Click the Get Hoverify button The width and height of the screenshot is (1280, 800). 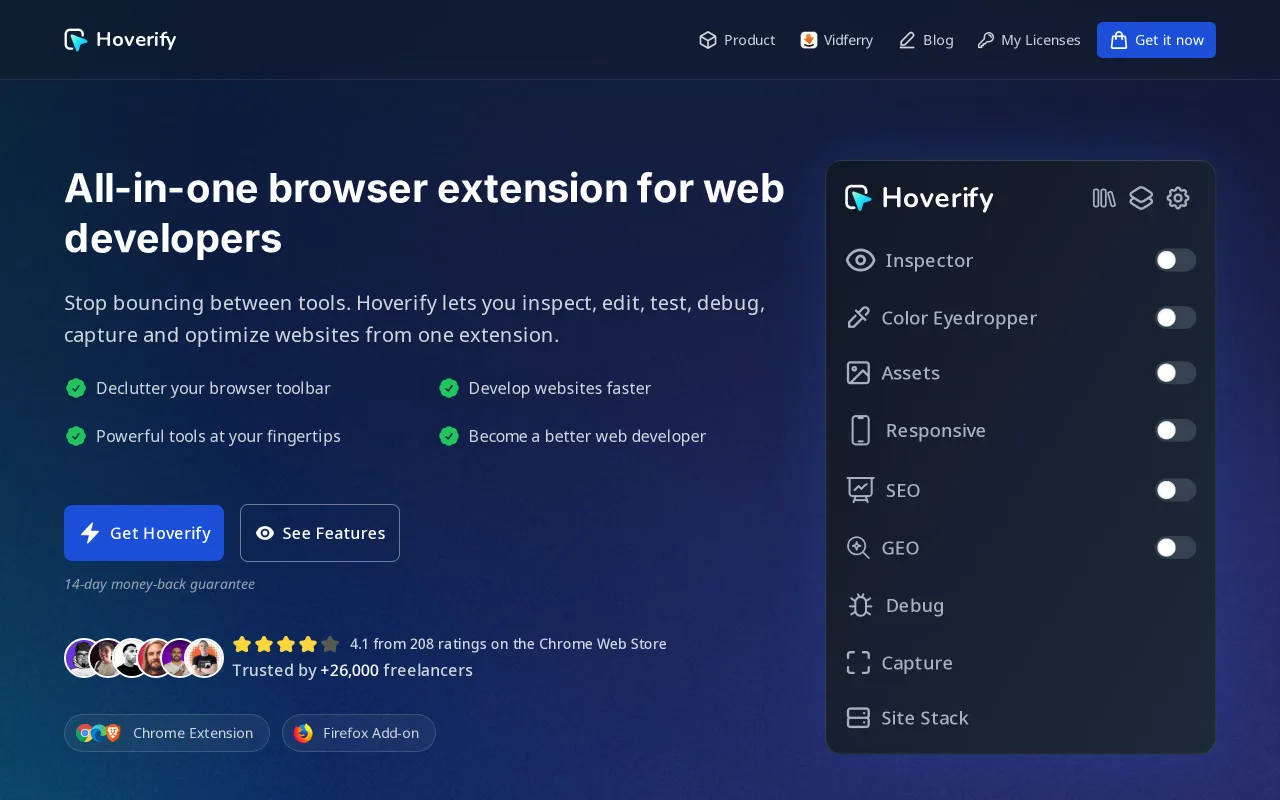tap(144, 533)
